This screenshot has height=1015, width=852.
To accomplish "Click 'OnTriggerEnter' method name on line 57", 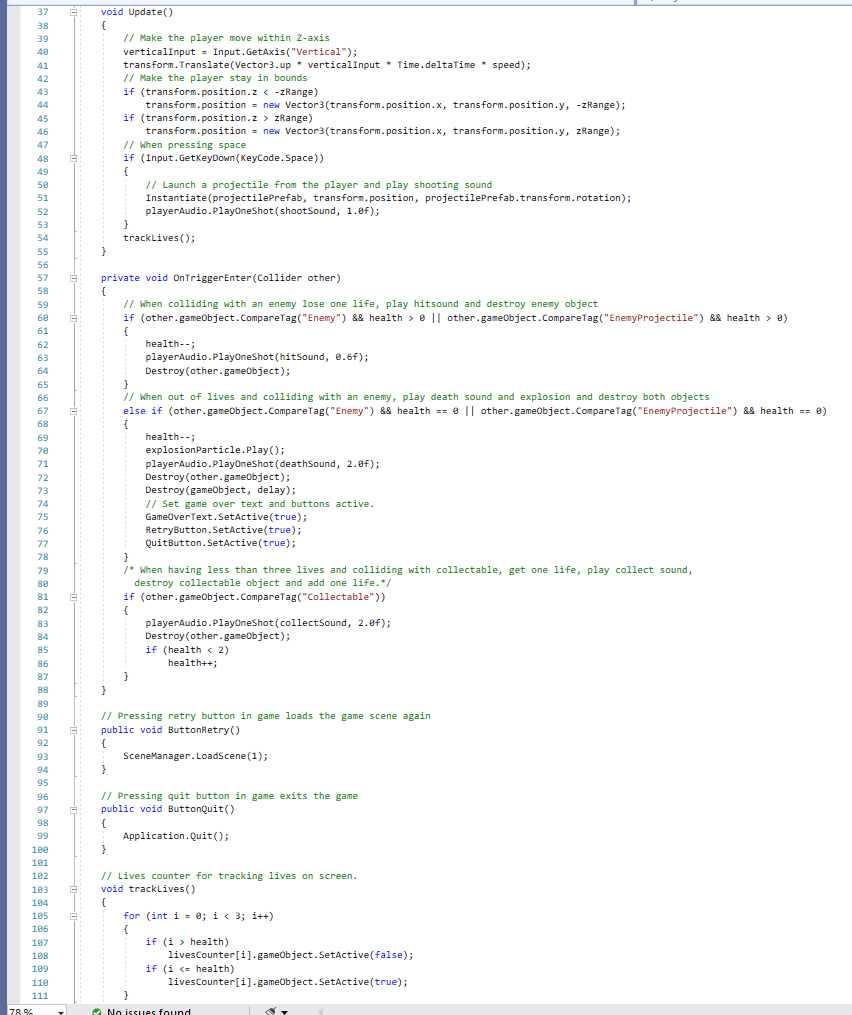I will [212, 278].
